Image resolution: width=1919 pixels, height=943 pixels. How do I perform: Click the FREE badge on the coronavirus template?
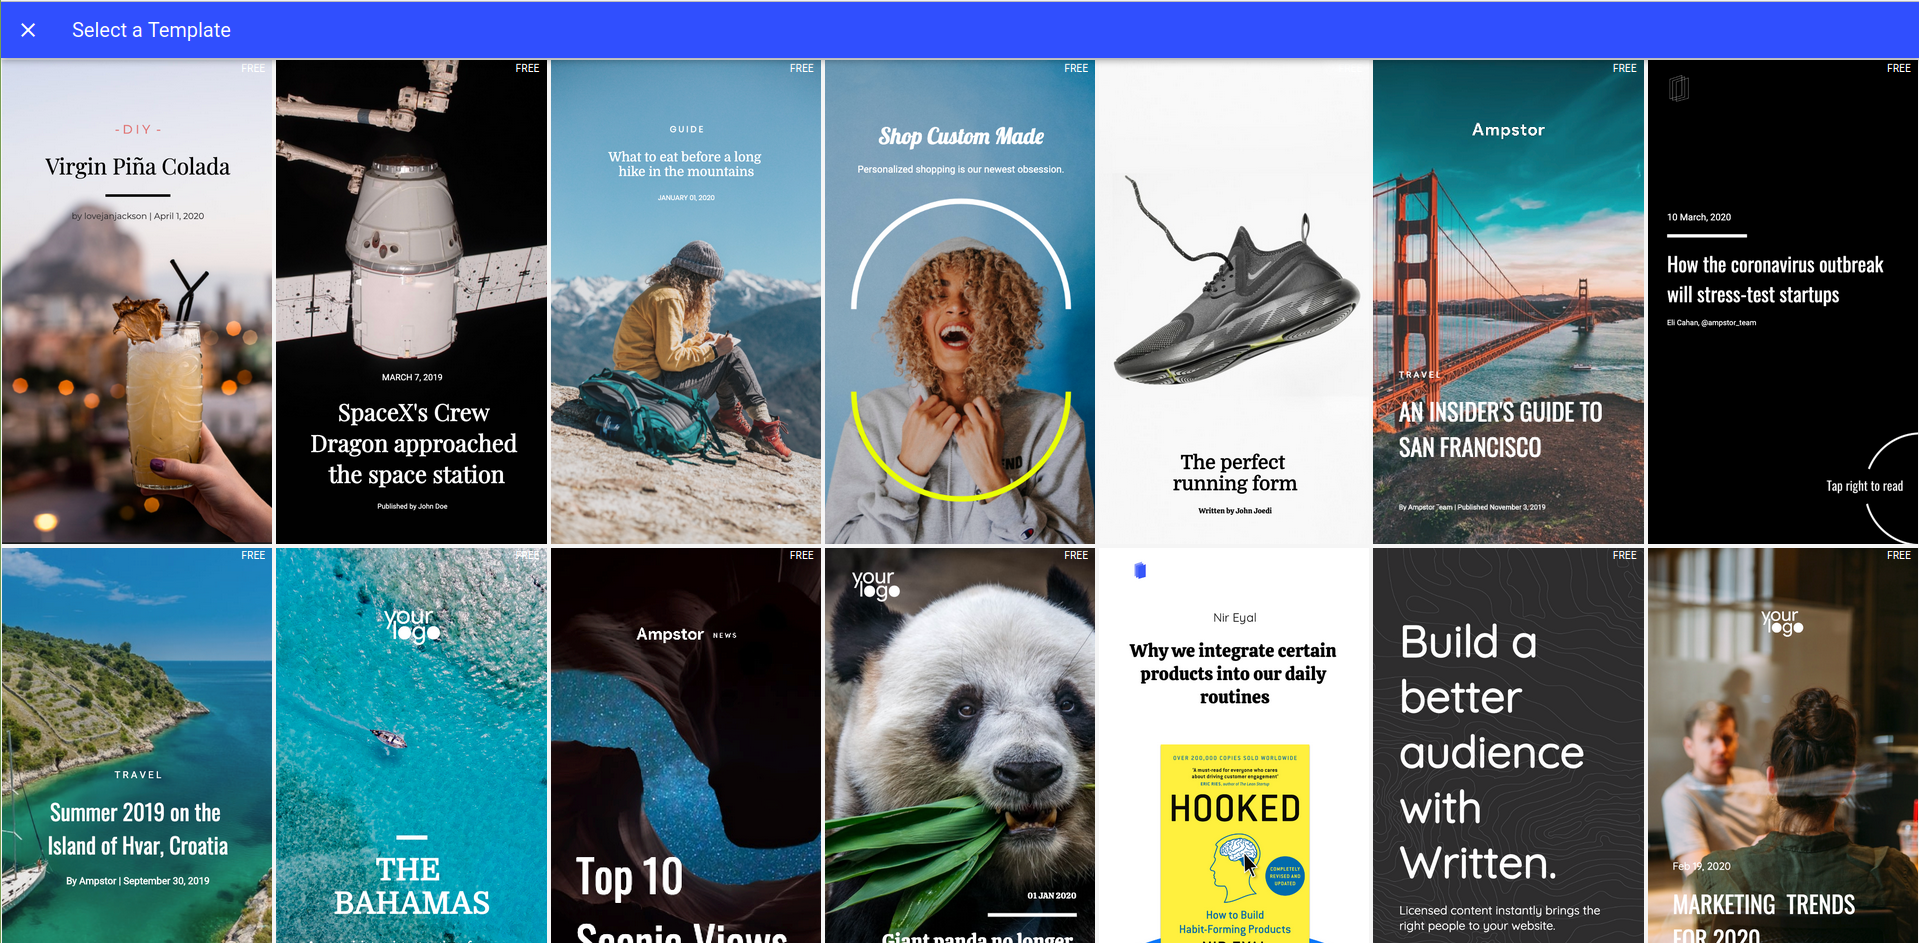pos(1898,68)
